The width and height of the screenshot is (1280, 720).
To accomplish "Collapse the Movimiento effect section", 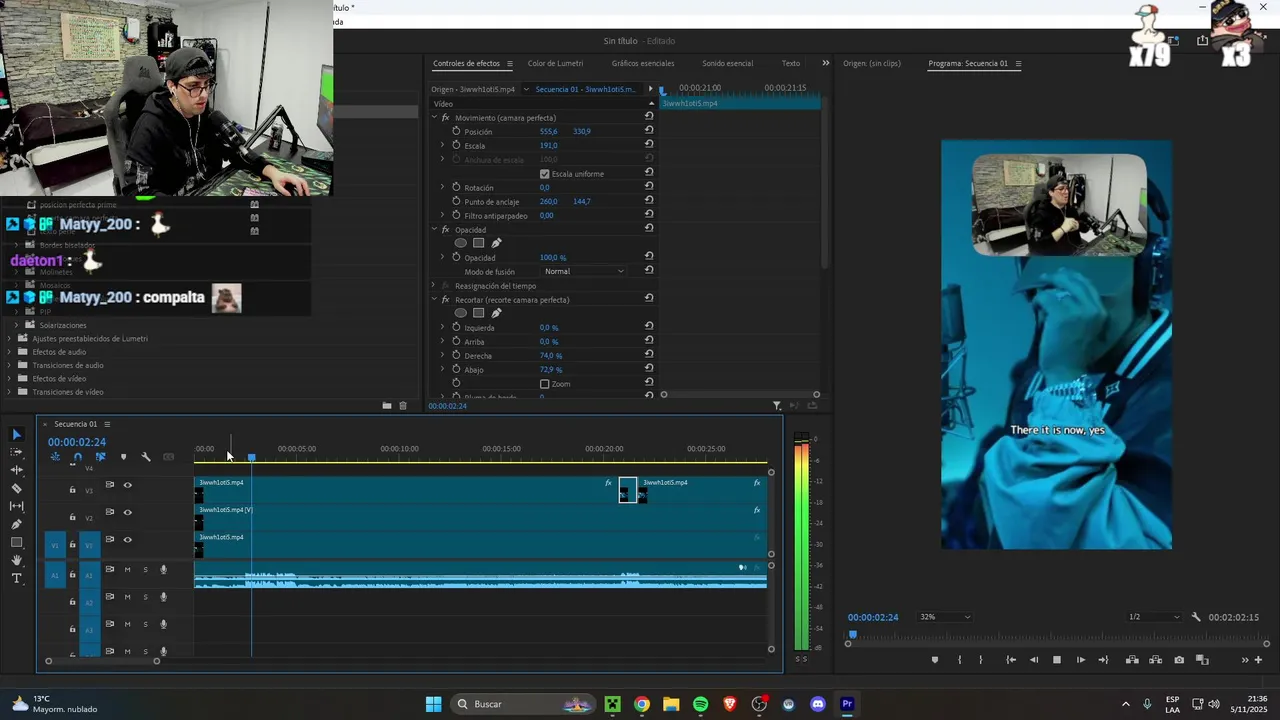I will click(434, 118).
